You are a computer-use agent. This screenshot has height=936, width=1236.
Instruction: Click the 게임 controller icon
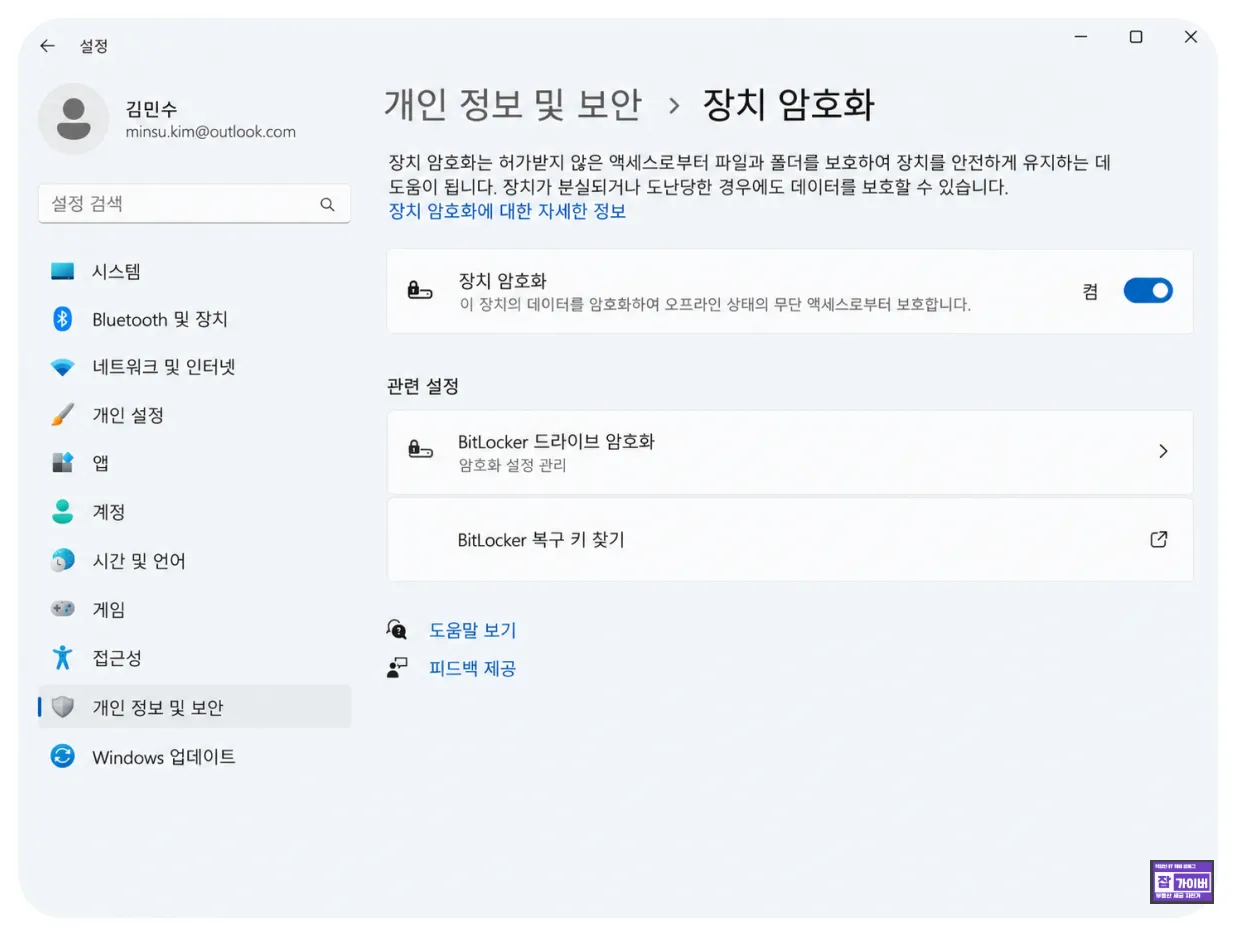(x=62, y=609)
